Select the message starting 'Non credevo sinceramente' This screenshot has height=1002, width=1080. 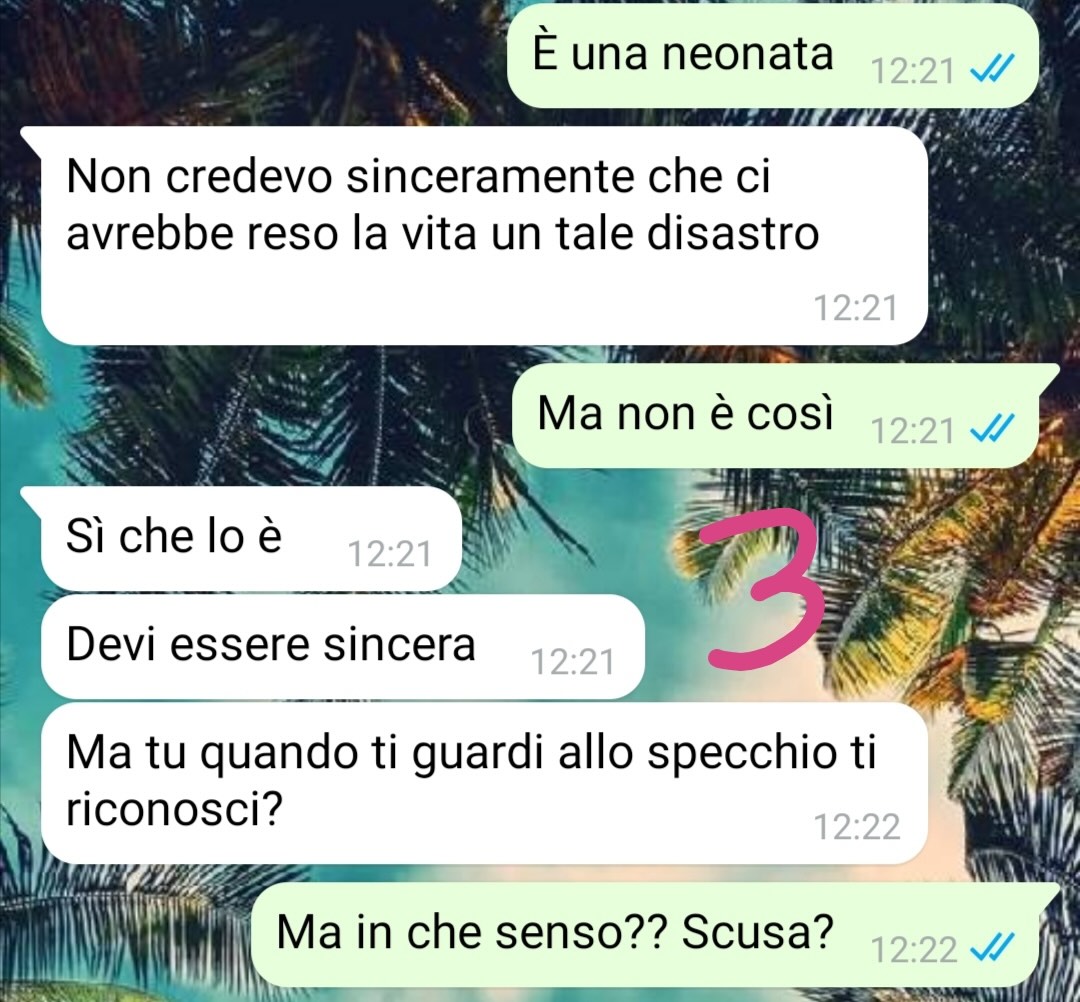point(484,235)
